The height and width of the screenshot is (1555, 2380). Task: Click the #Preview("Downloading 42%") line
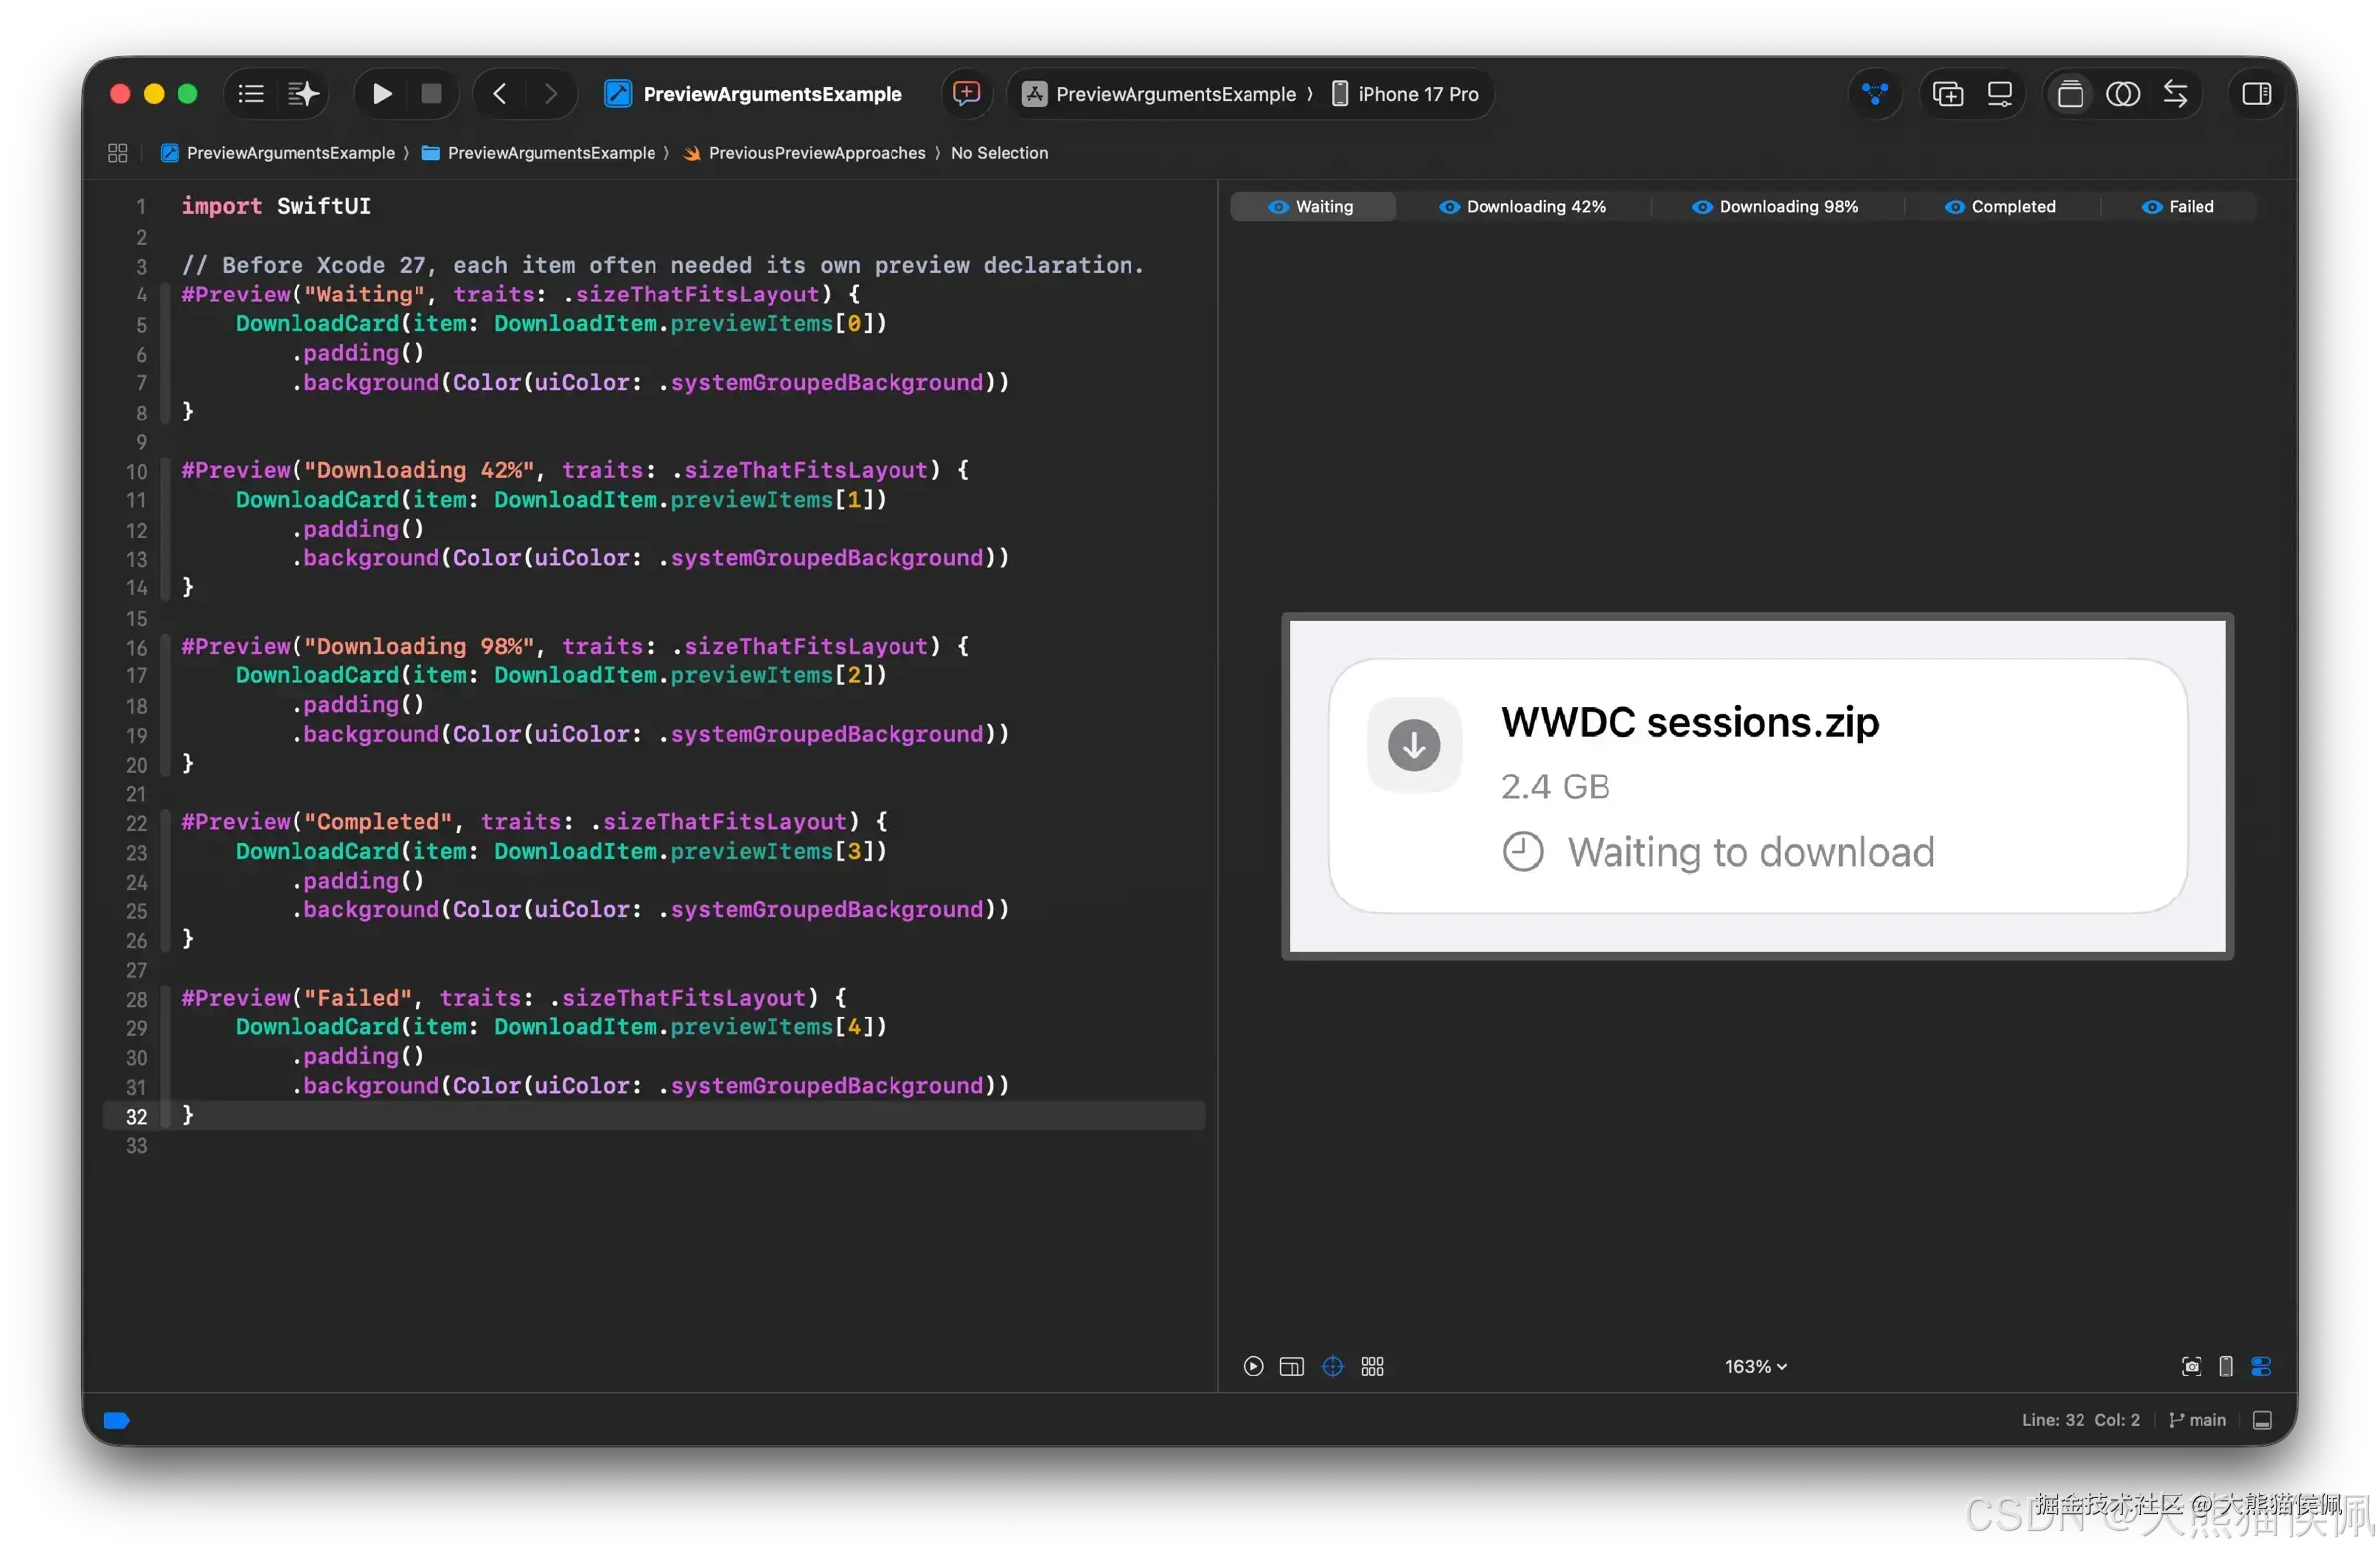click(x=575, y=470)
